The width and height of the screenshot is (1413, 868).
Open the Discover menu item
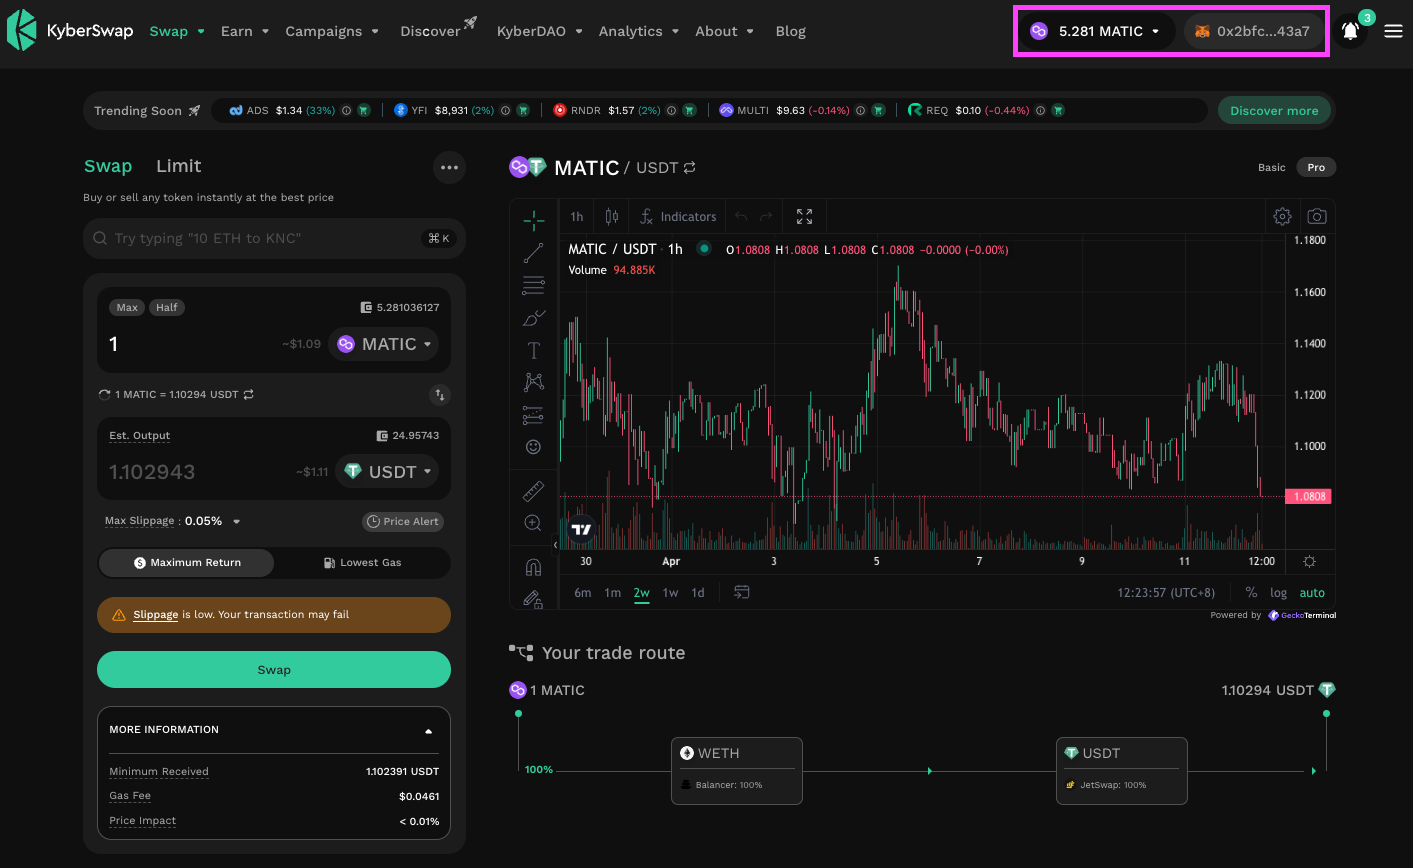tap(438, 29)
